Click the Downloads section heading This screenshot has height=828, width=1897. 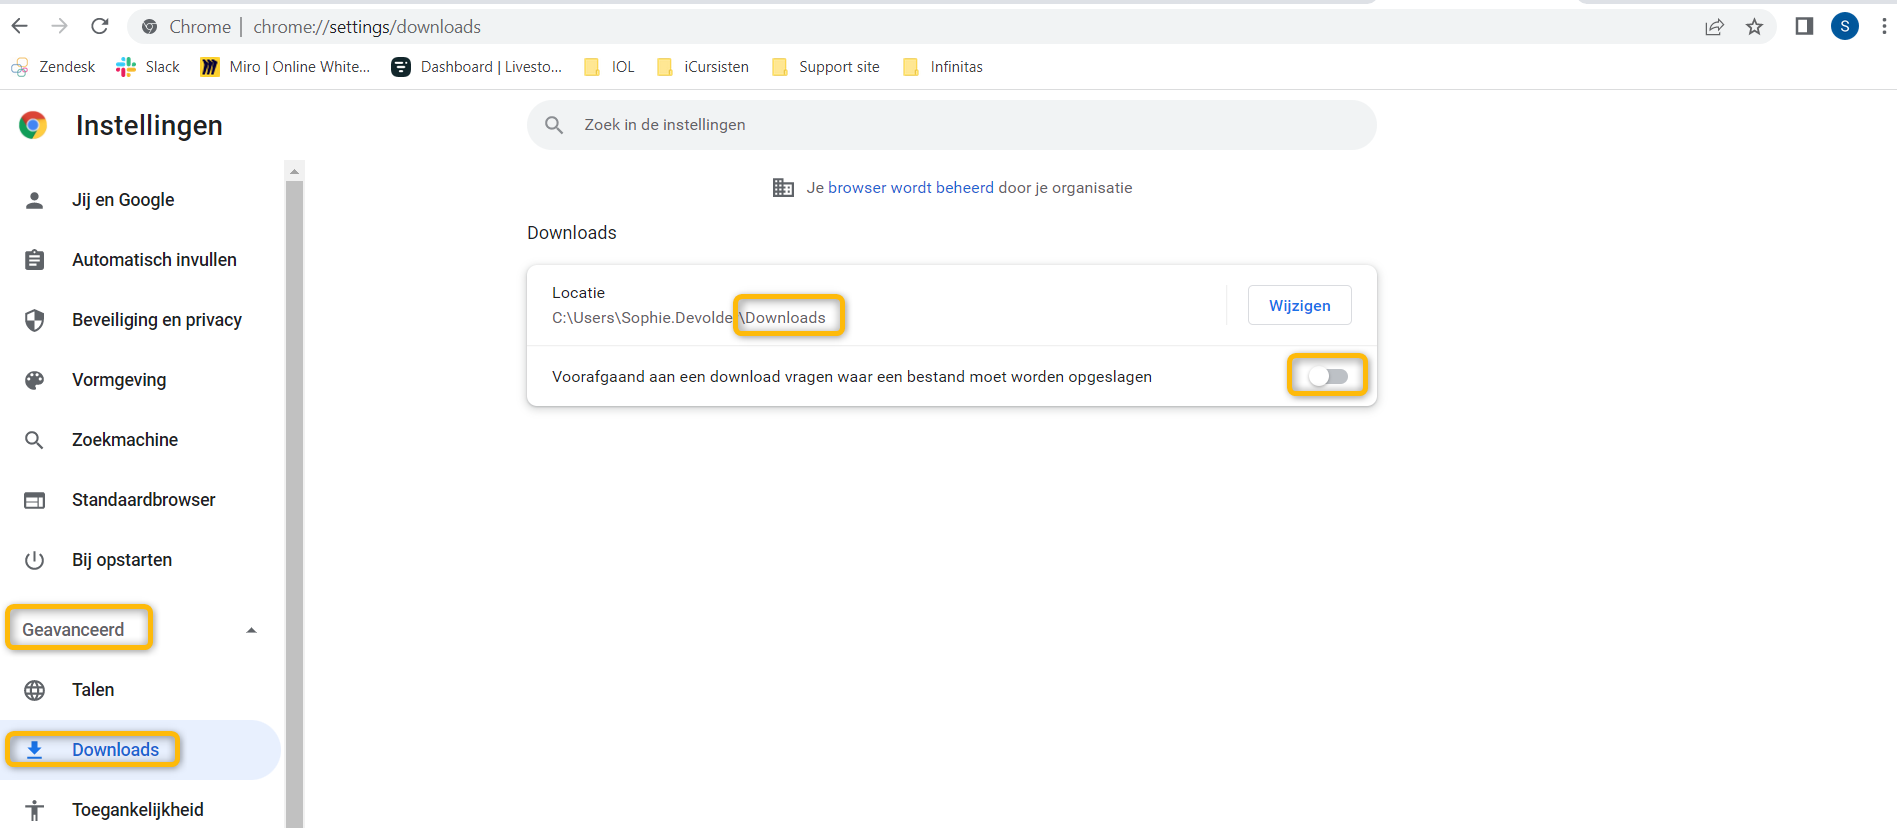[572, 233]
